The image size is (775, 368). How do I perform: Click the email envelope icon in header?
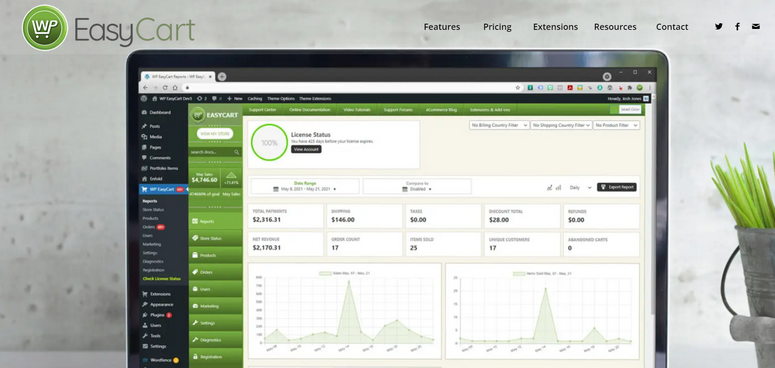(756, 27)
